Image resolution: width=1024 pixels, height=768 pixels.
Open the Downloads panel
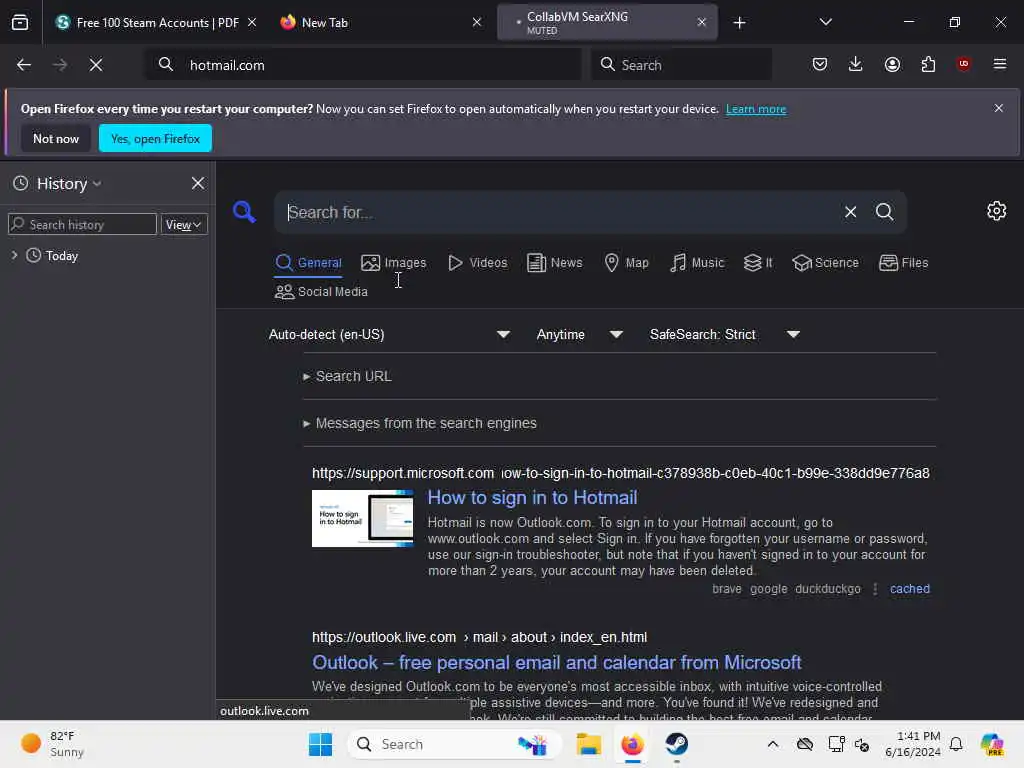[856, 64]
